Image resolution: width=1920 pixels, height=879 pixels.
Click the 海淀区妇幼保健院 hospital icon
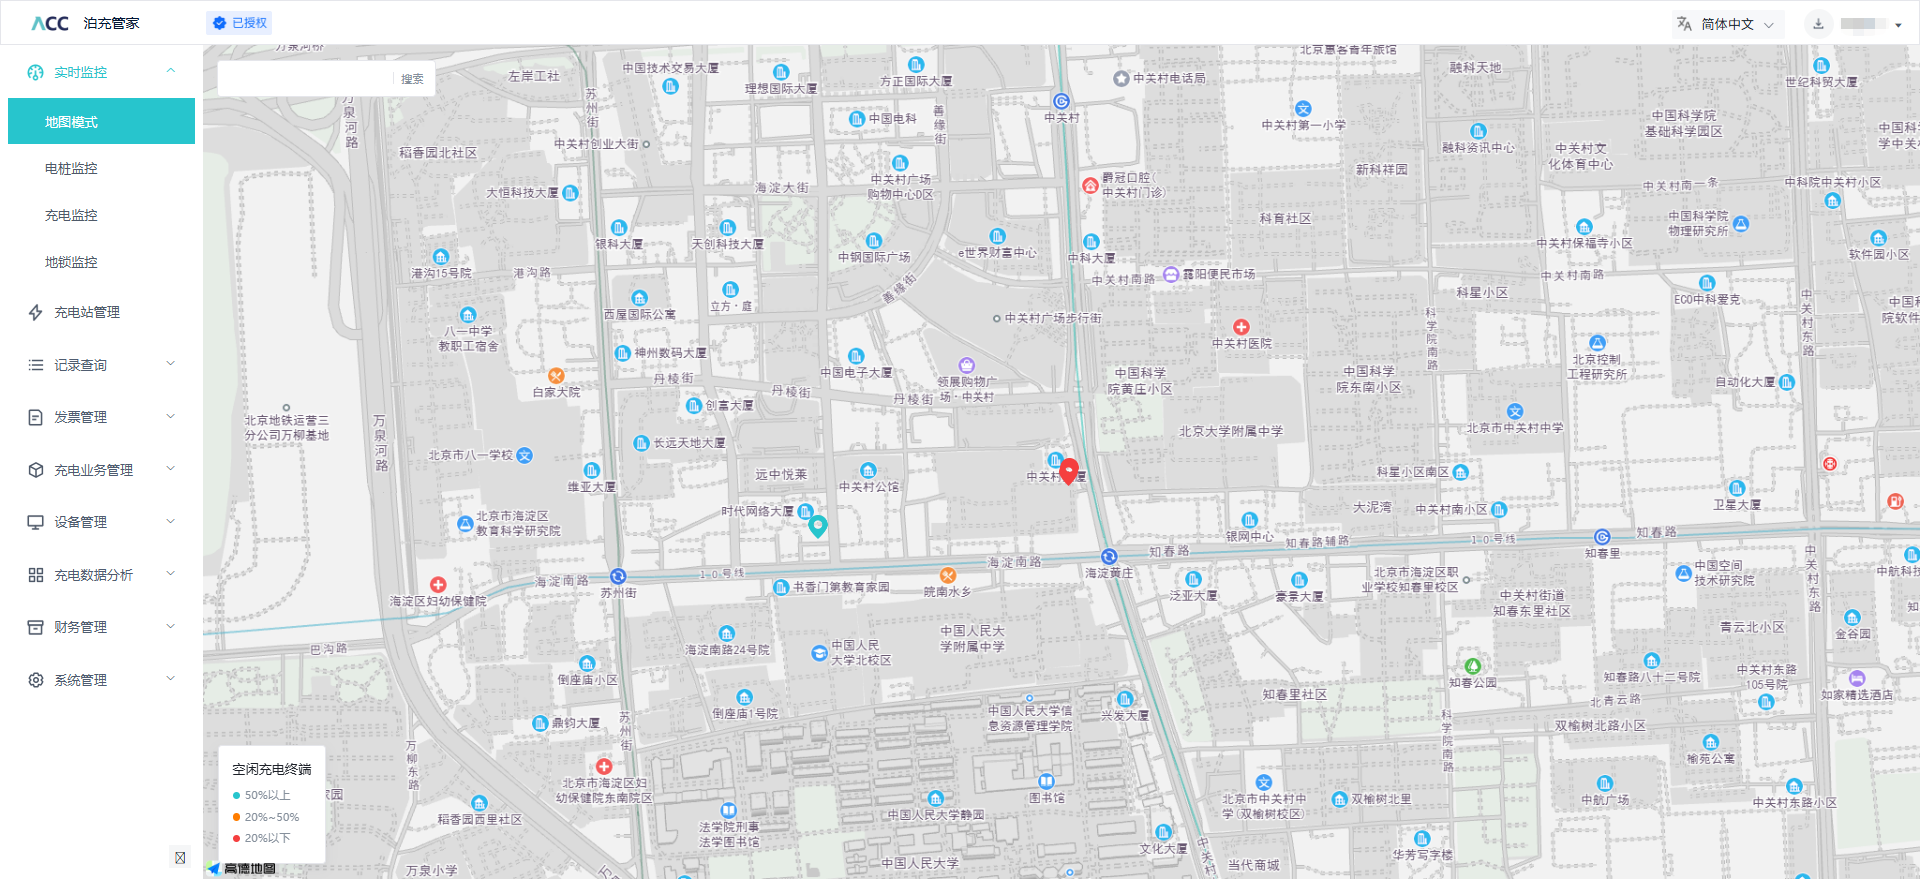pyautogui.click(x=438, y=585)
